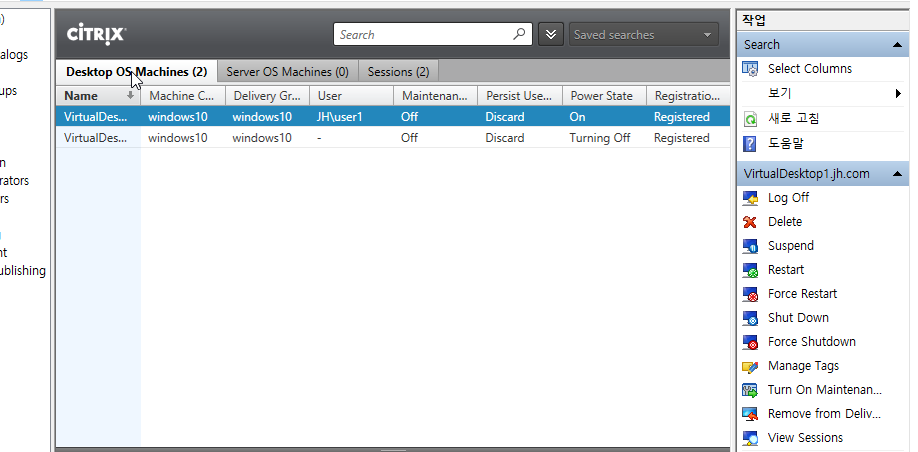Expand advanced search with double-chevron button
The image size is (918, 452).
550,34
